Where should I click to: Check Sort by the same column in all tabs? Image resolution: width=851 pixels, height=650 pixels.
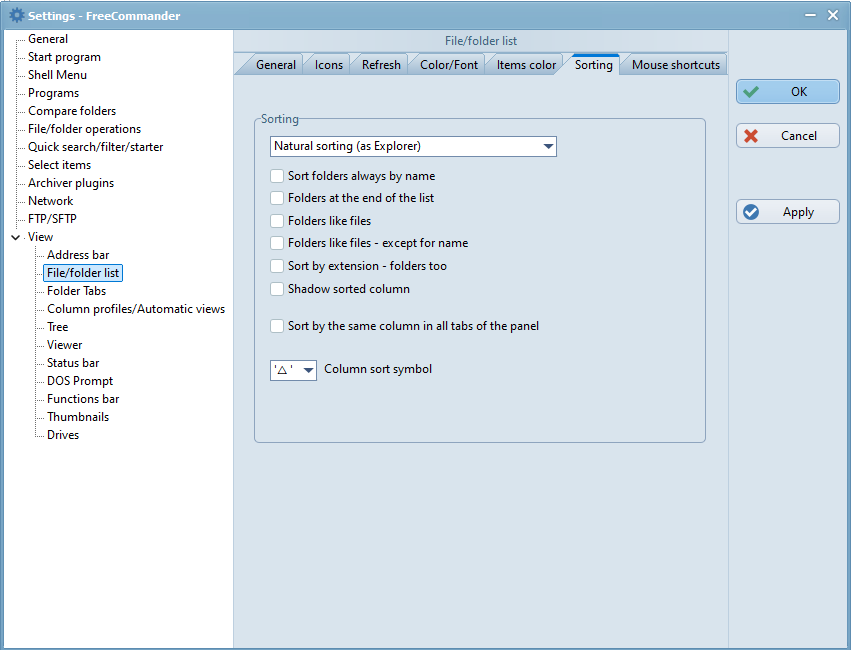[277, 326]
